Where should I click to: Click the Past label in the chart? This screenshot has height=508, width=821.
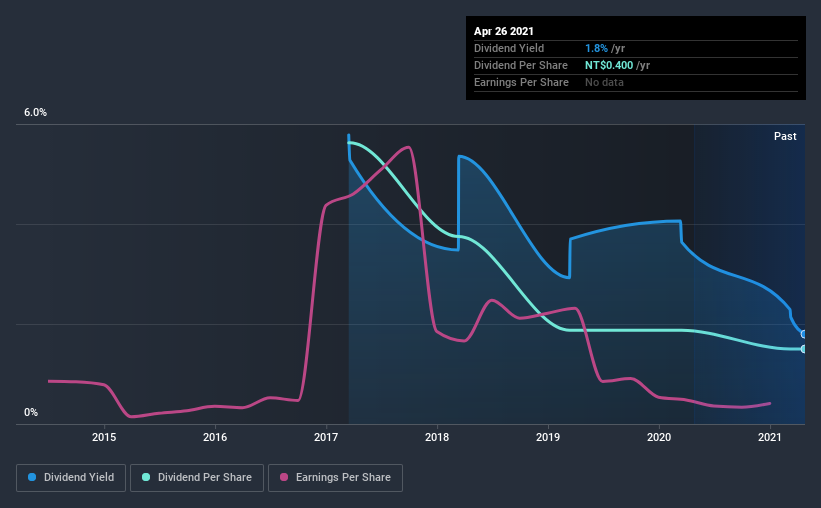785,136
